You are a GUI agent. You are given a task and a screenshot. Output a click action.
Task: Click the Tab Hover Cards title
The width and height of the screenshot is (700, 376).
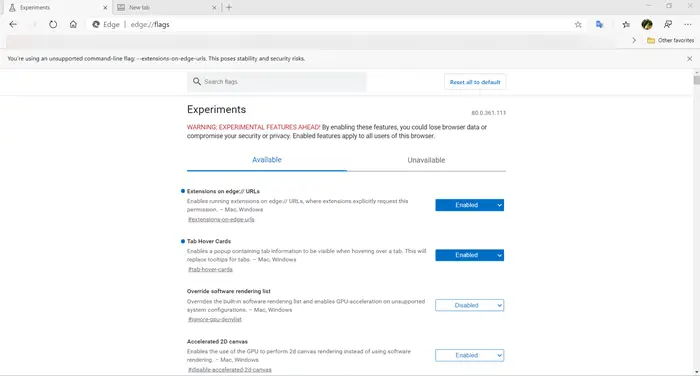click(209, 241)
